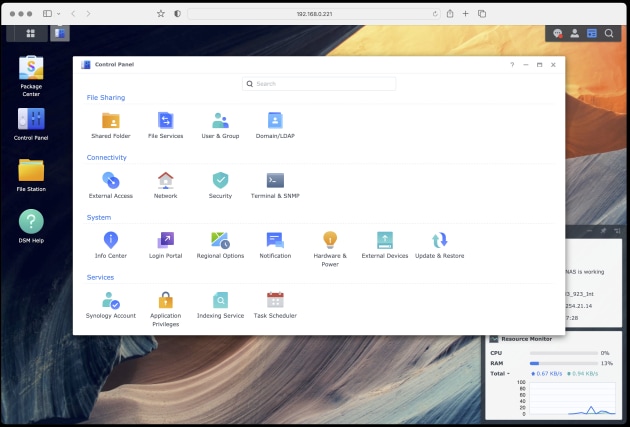Bookmark page with star icon

tap(161, 14)
